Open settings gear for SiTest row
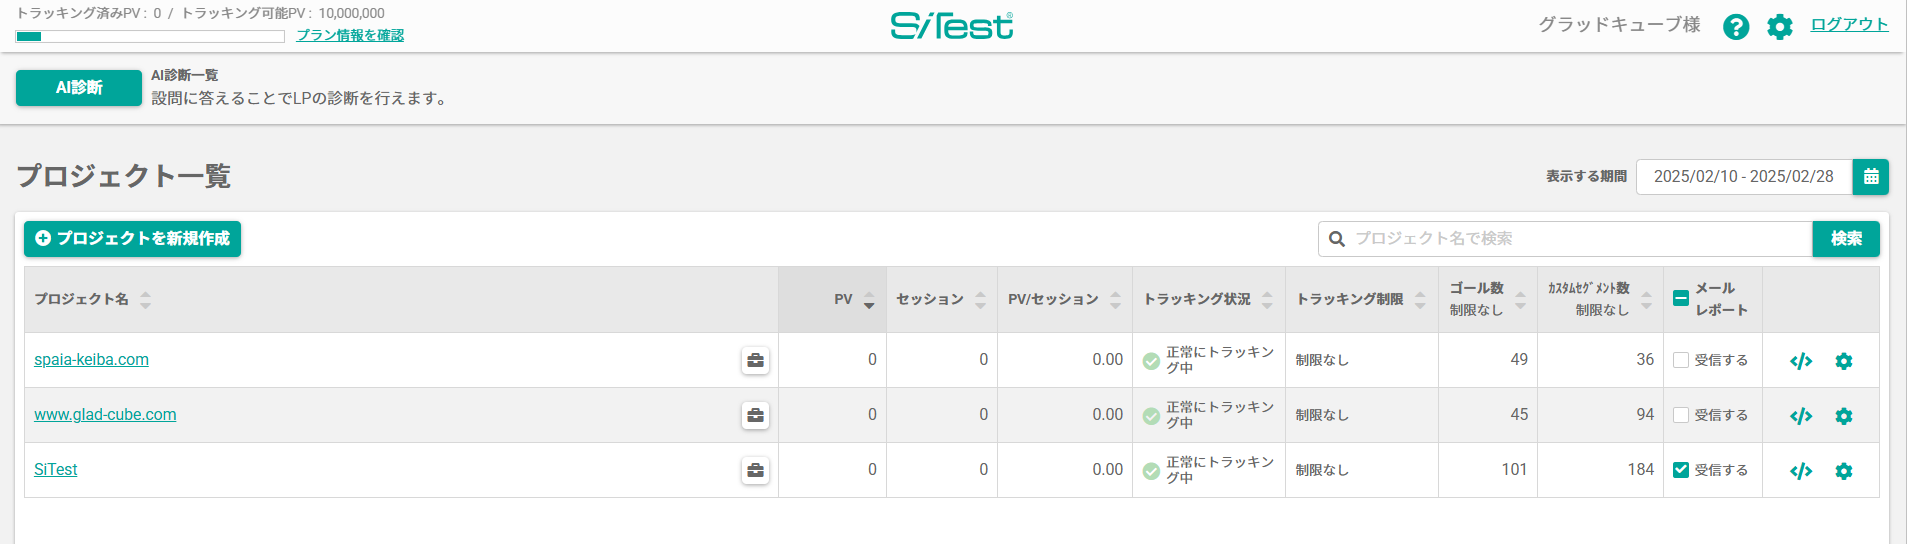Screen dimensions: 1907x544 point(1844,471)
